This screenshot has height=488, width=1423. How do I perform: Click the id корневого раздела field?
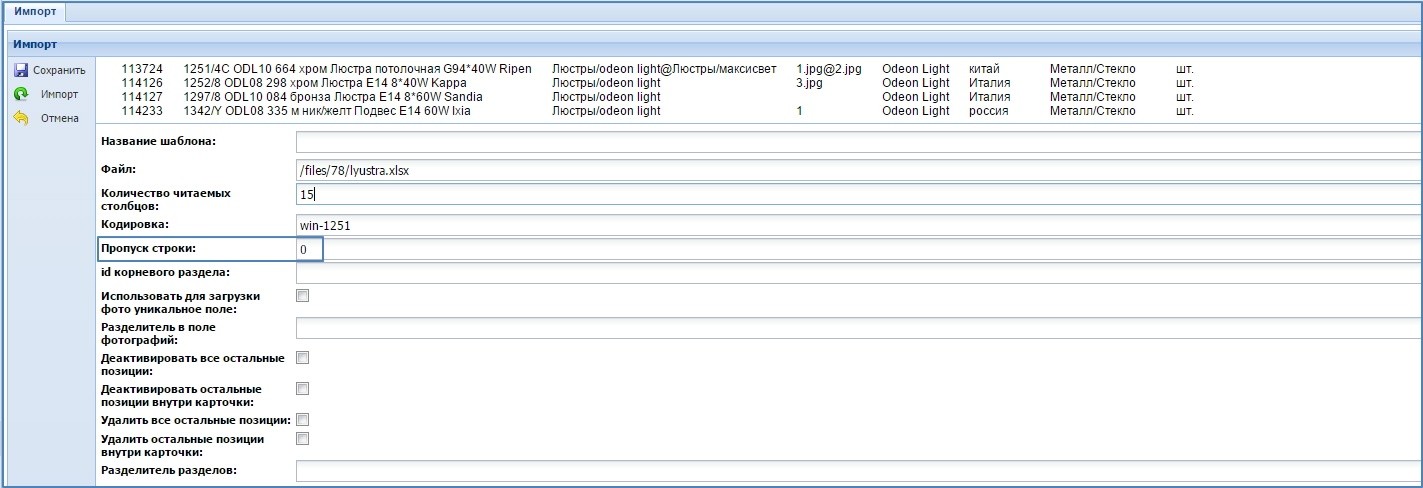pos(858,272)
